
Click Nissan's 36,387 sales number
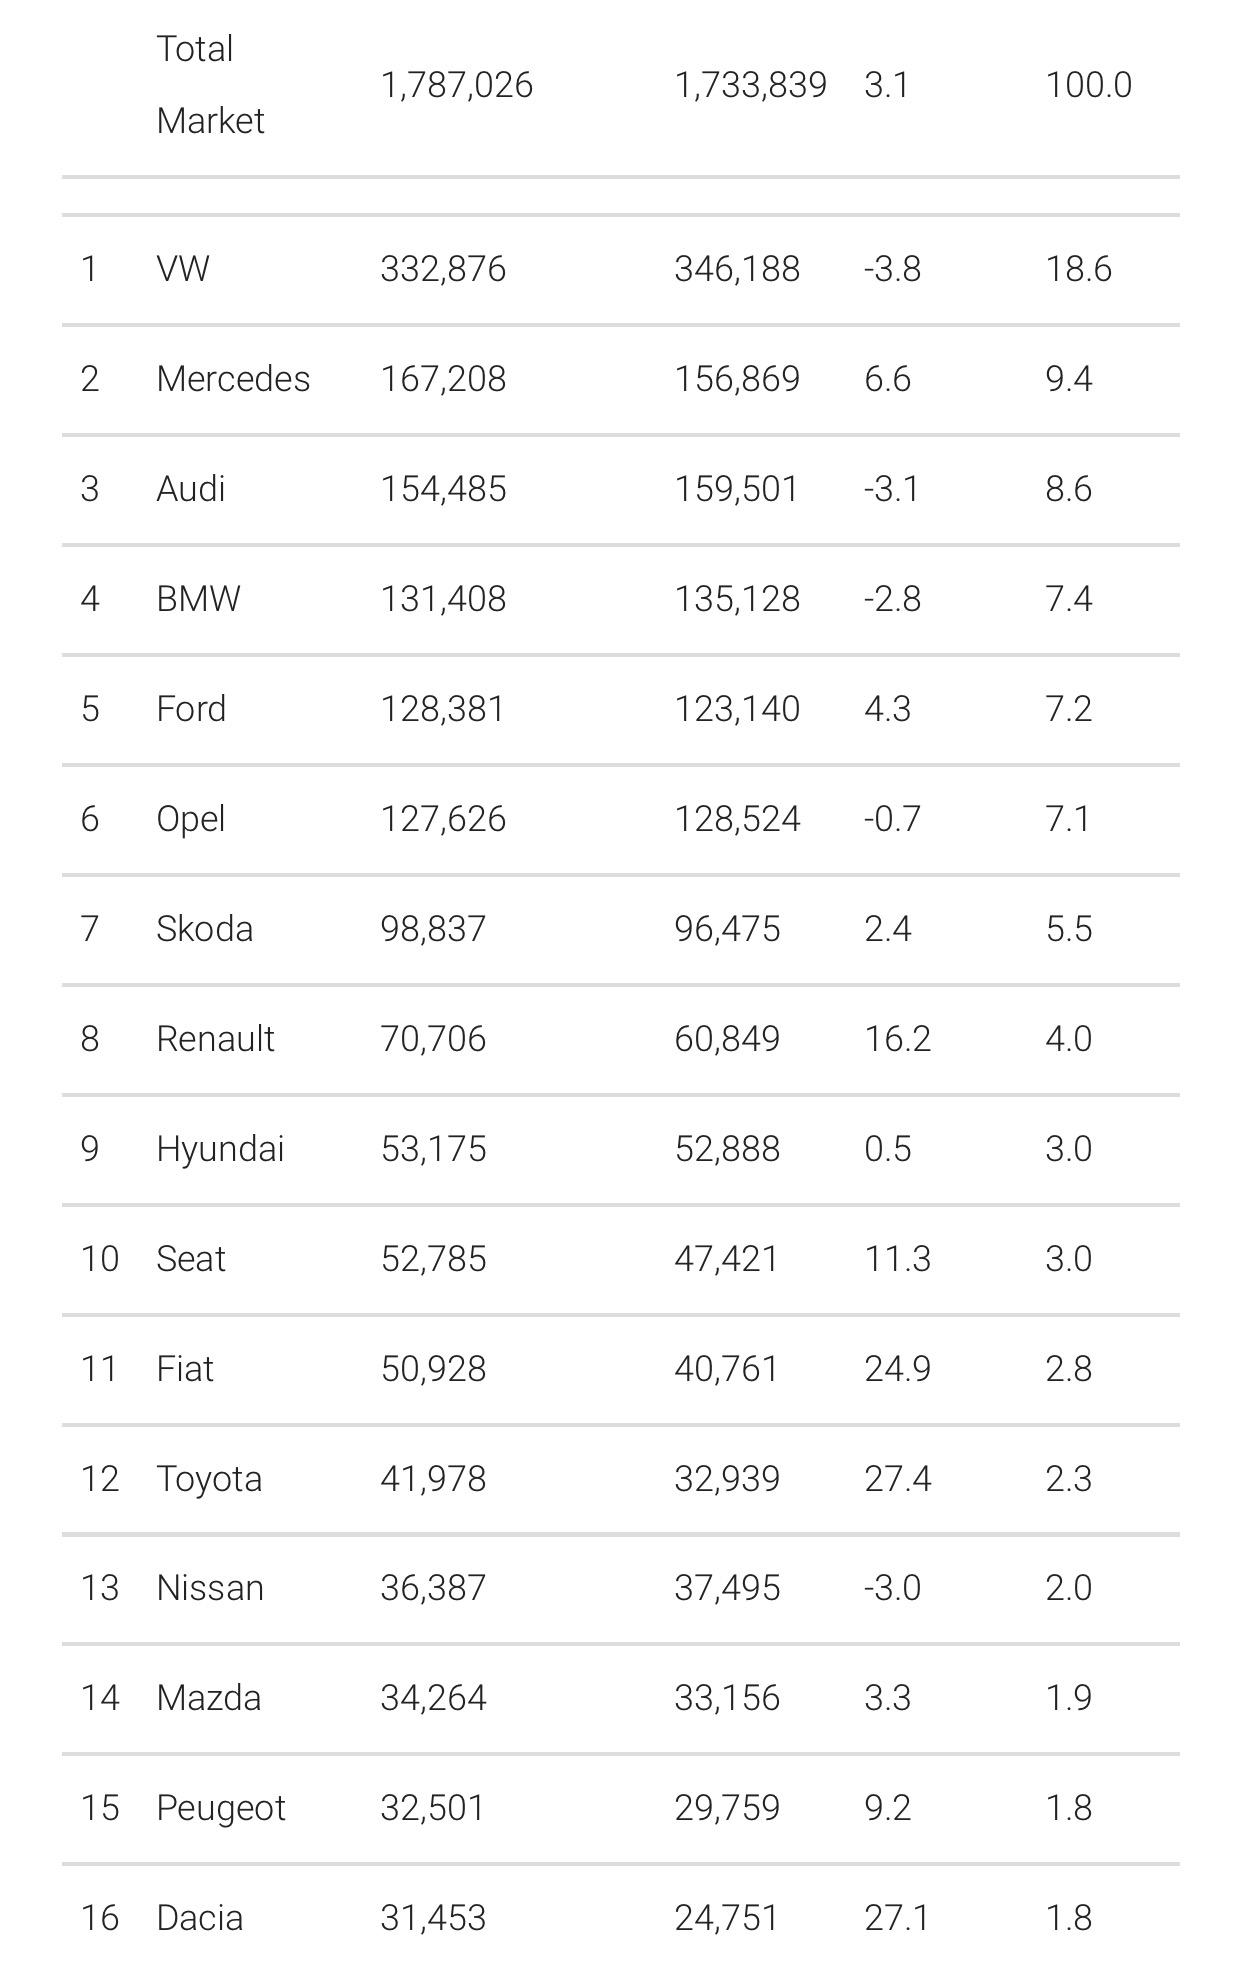[x=433, y=1588]
